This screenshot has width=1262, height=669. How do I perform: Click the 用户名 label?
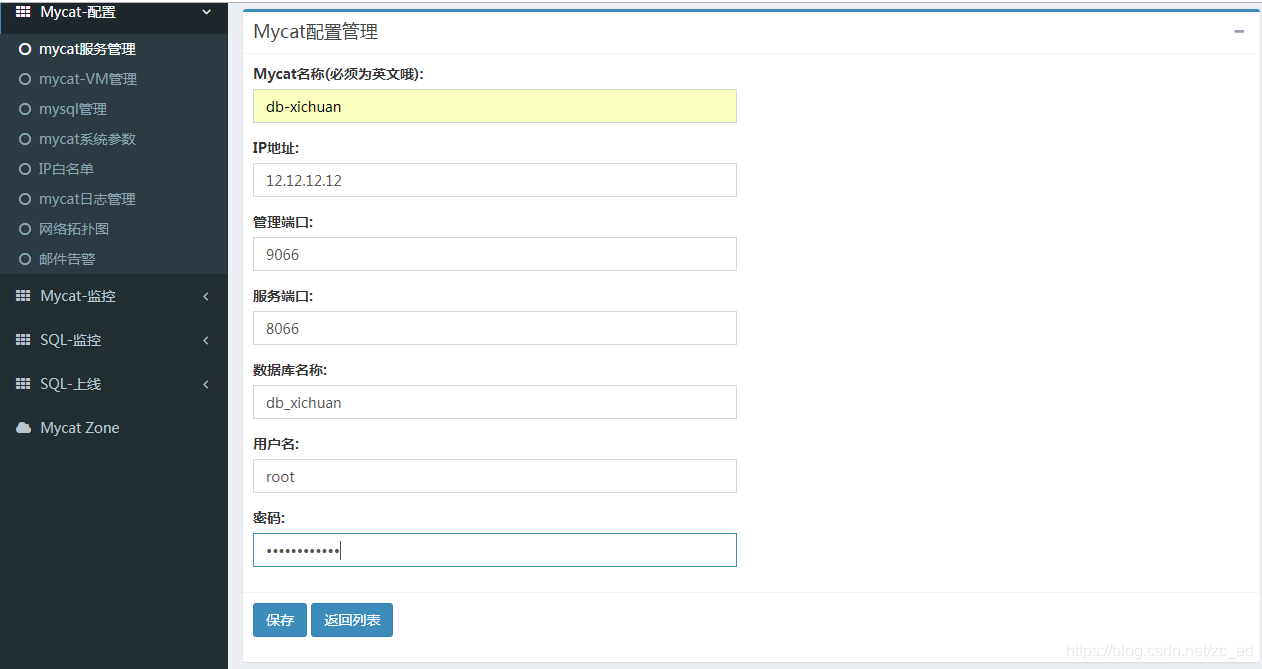pyautogui.click(x=276, y=444)
